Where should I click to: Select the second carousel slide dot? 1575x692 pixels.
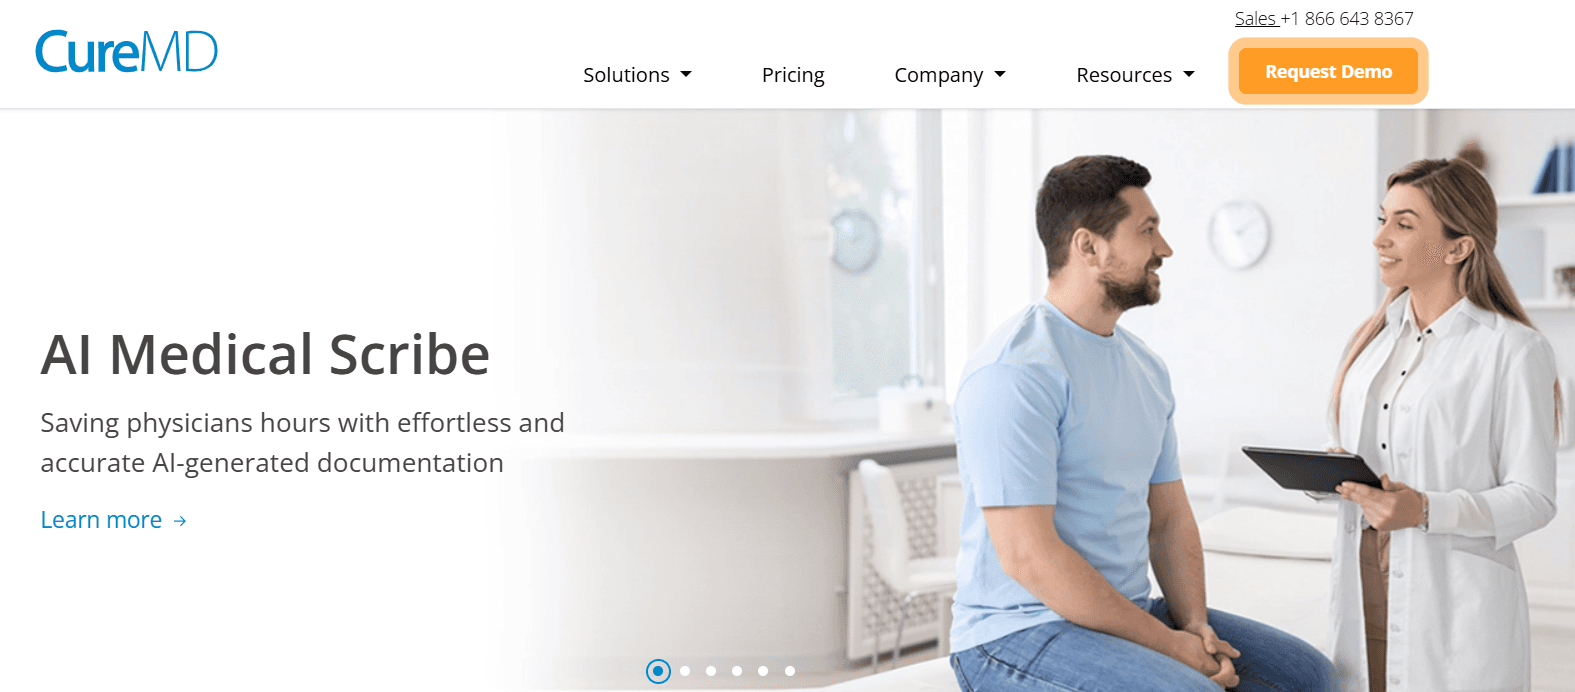coord(685,671)
